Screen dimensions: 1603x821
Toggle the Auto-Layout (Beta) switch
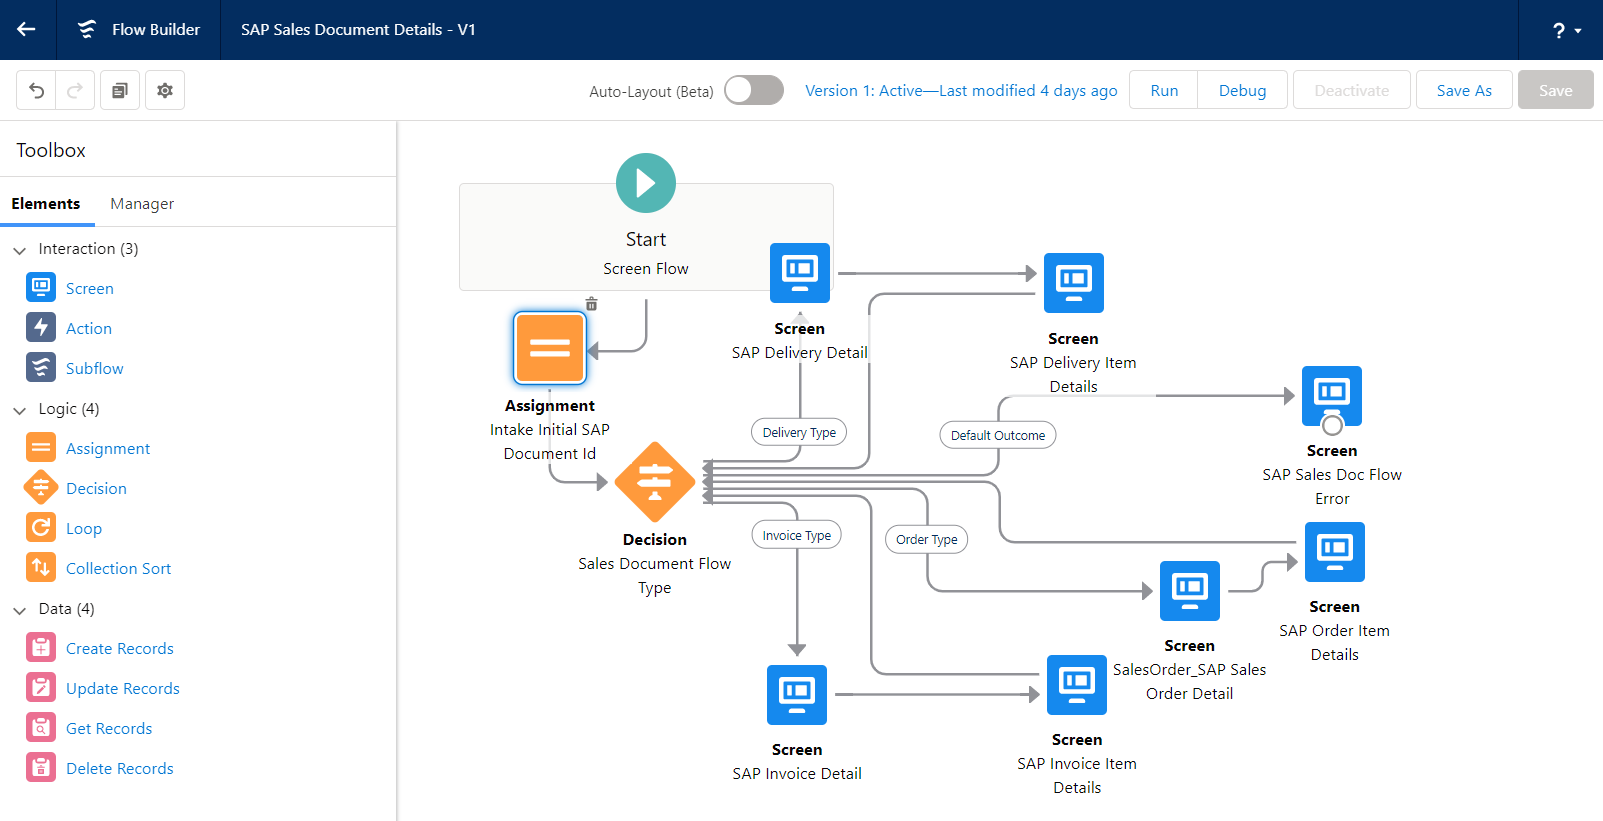[x=754, y=90]
